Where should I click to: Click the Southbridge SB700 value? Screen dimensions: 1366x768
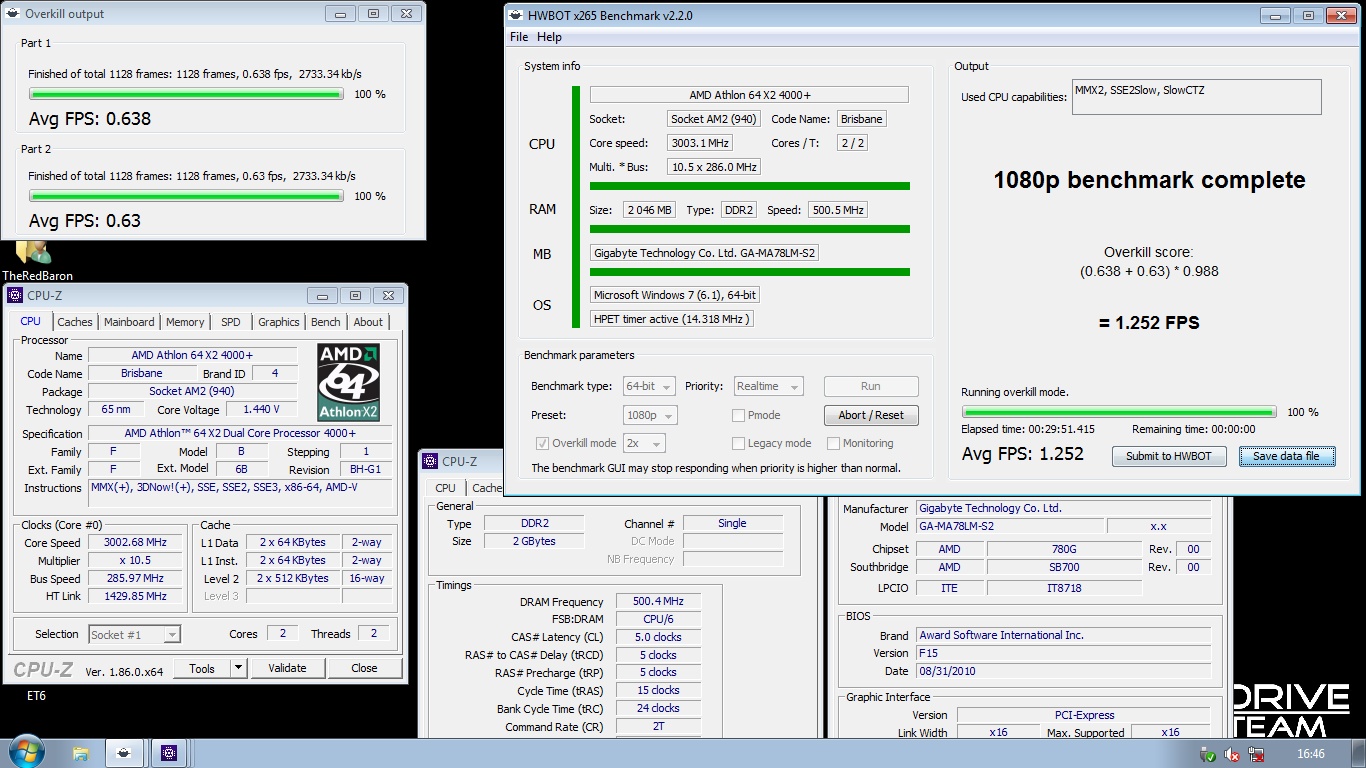point(1064,567)
